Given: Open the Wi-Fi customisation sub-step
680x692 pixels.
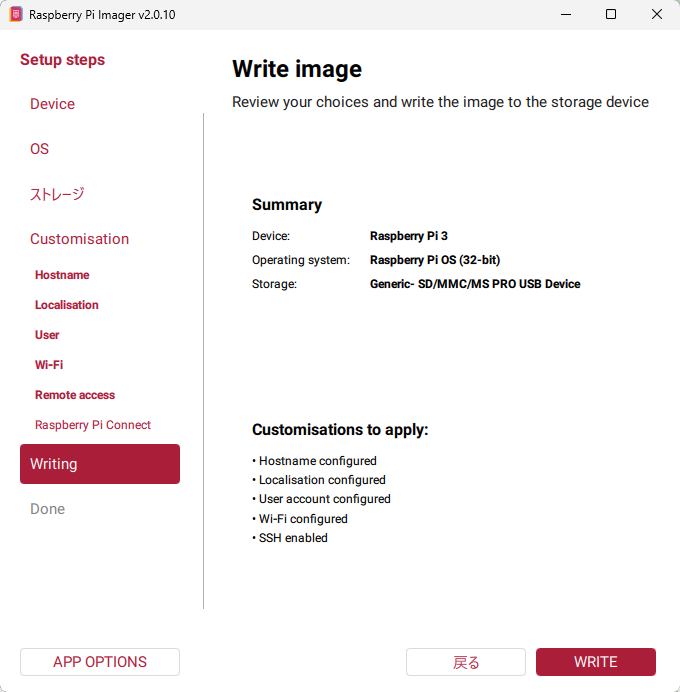Looking at the screenshot, I should pos(49,365).
